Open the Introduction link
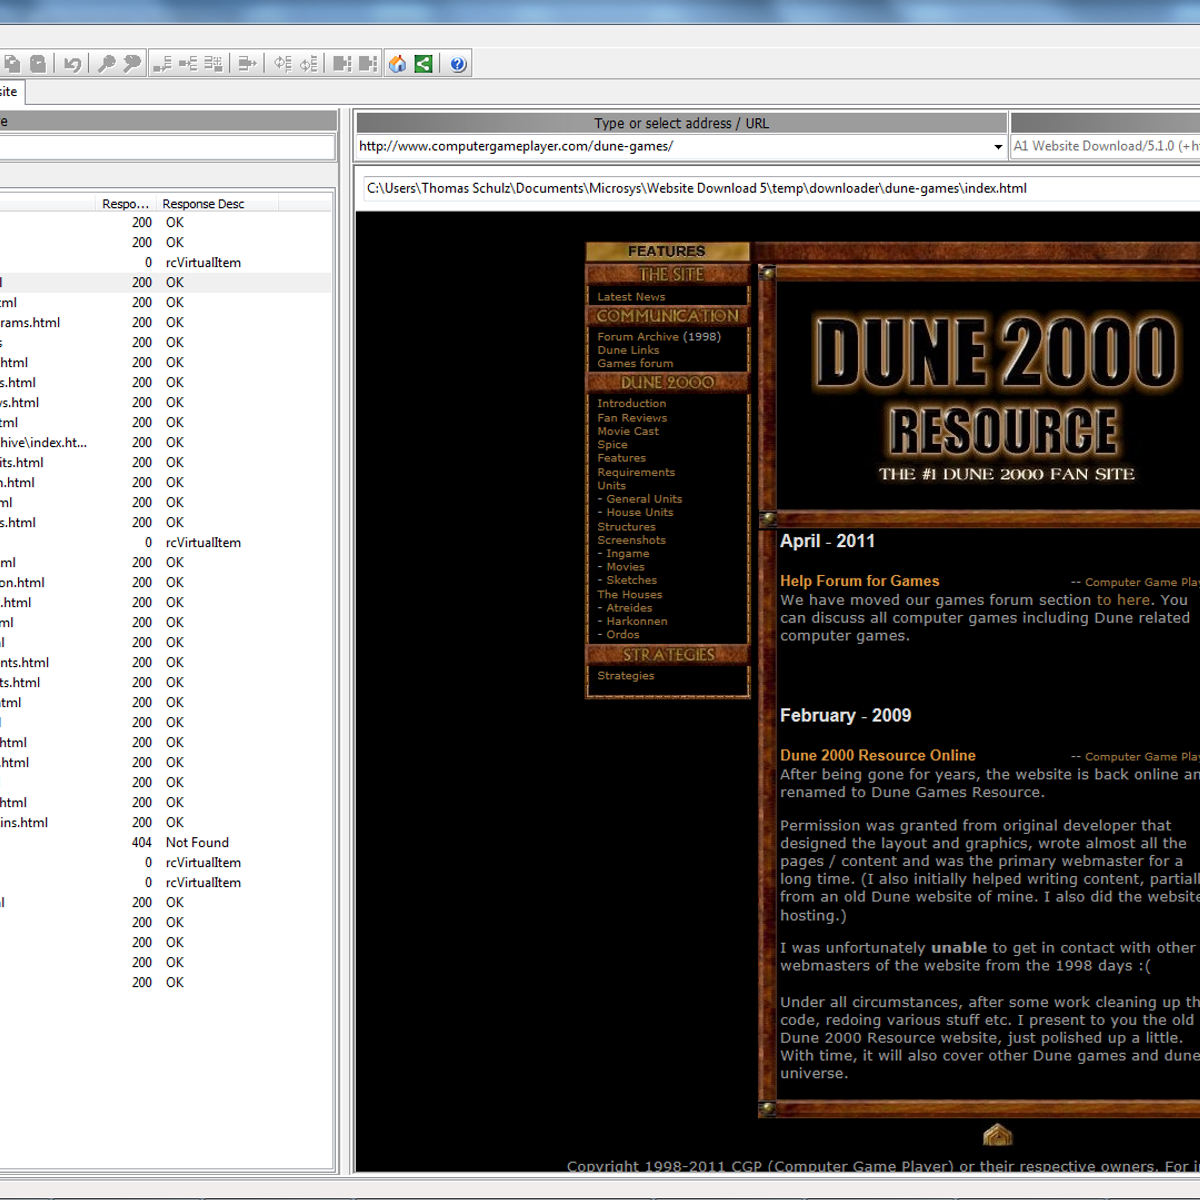 pos(631,404)
